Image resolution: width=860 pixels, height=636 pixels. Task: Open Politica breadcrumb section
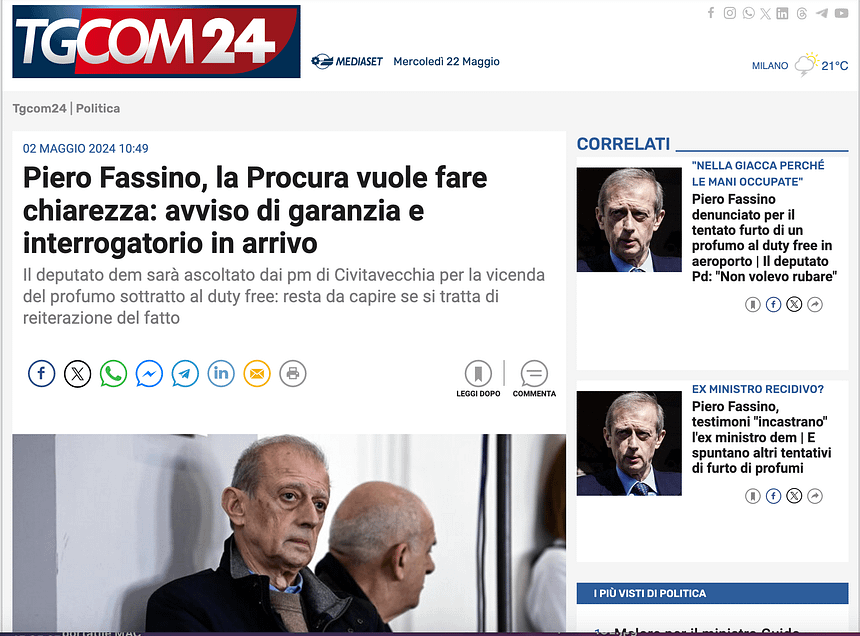tap(98, 109)
